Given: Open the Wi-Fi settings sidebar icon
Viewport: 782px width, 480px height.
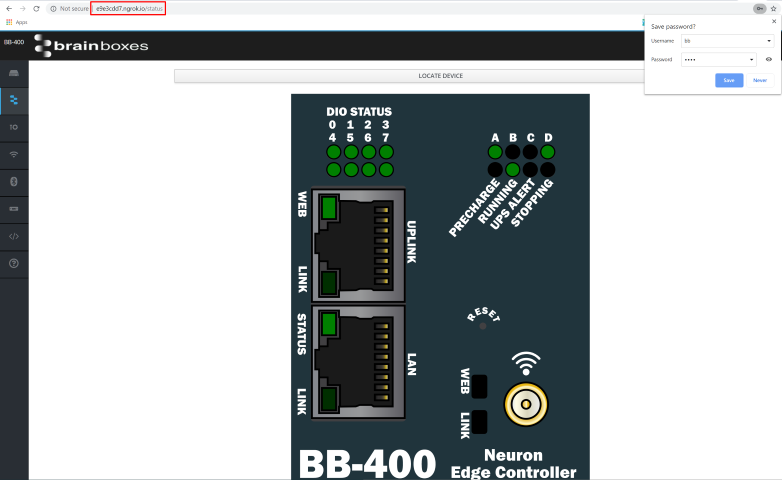Looking at the screenshot, I should point(14,155).
